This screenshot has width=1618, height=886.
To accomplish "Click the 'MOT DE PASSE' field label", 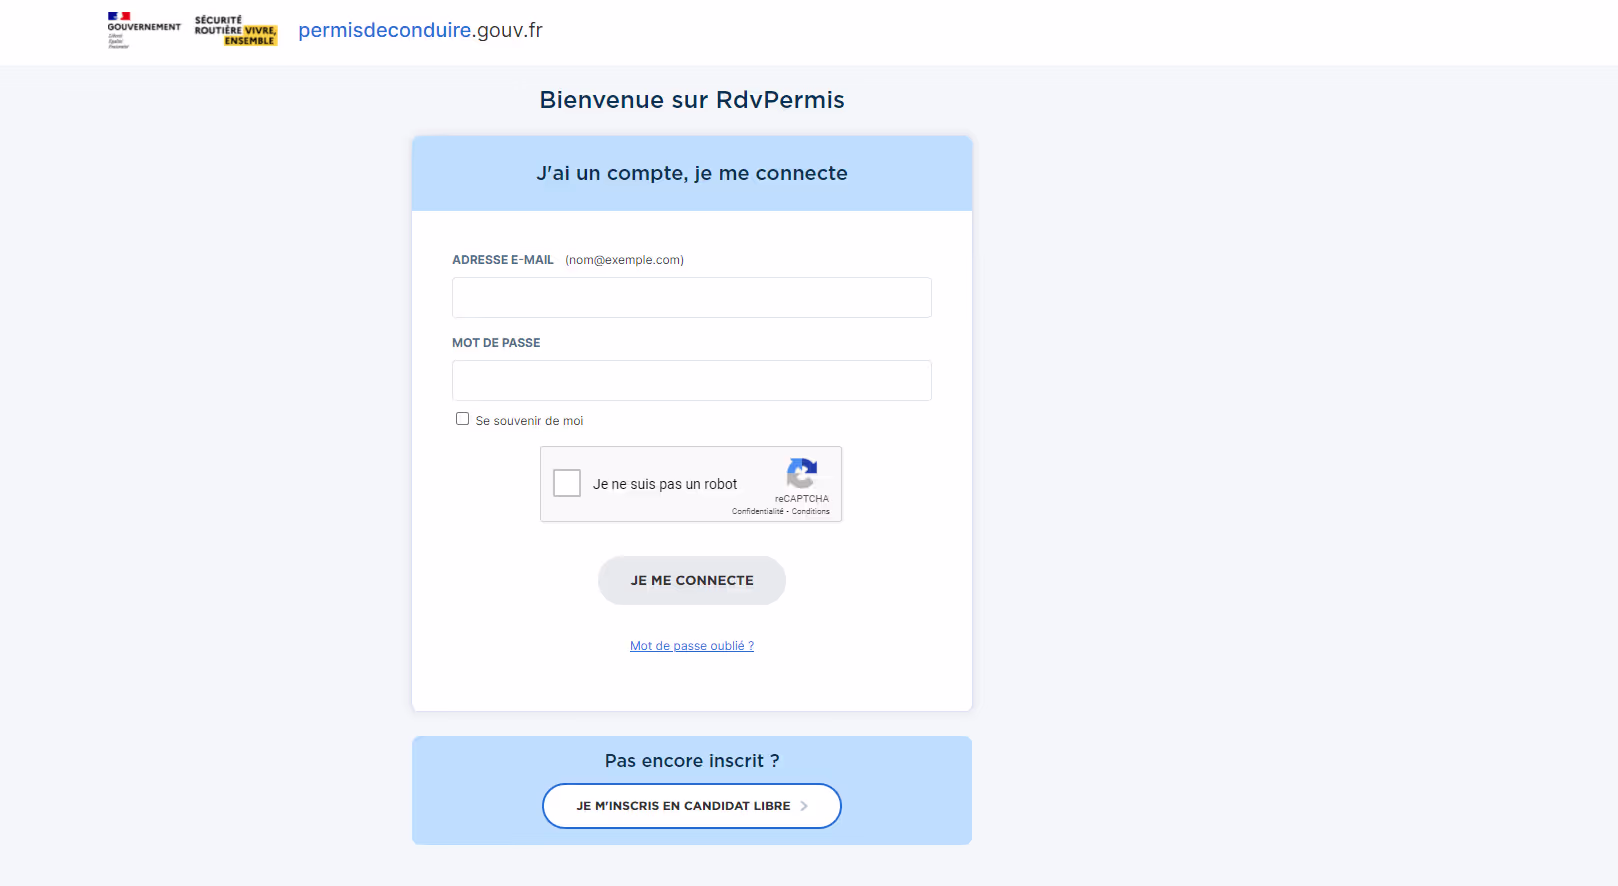I will tap(496, 343).
